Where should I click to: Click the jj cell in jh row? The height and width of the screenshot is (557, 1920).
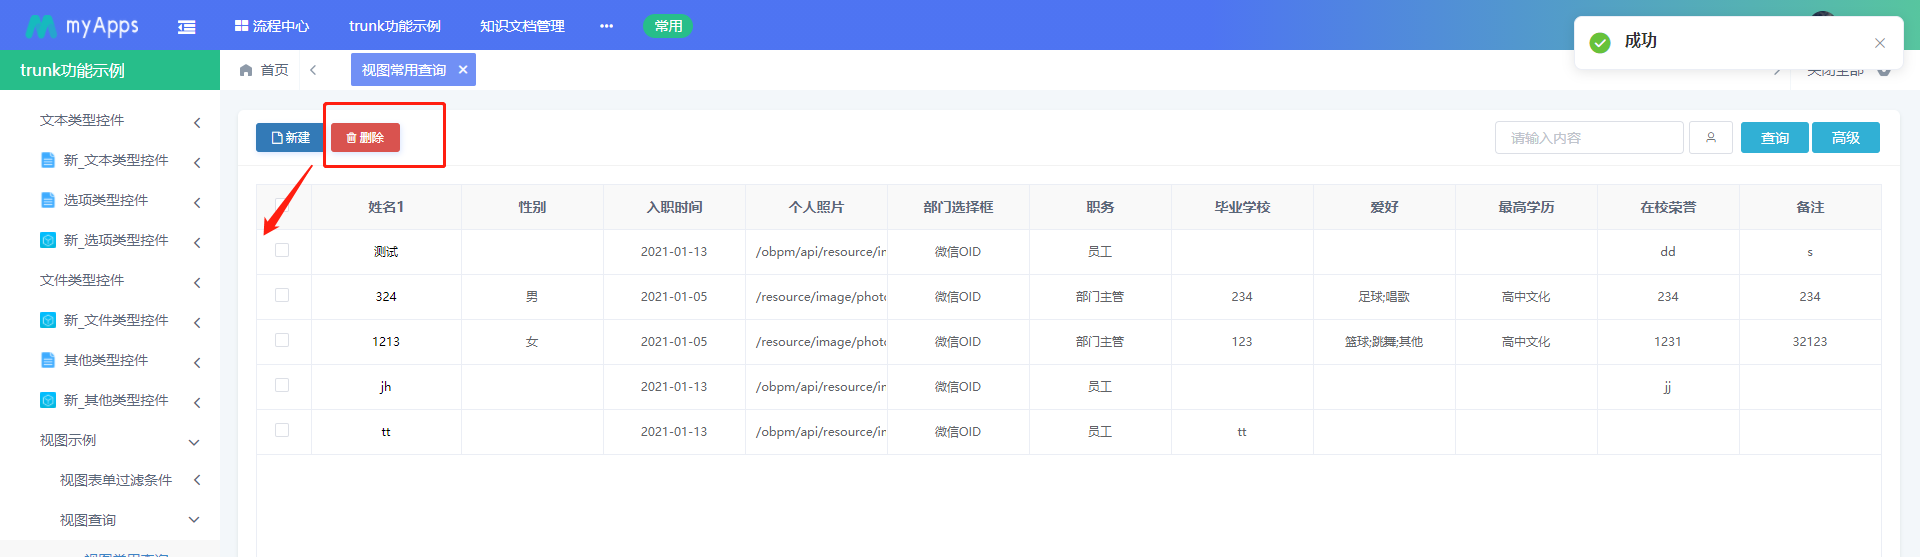[x=1668, y=387]
